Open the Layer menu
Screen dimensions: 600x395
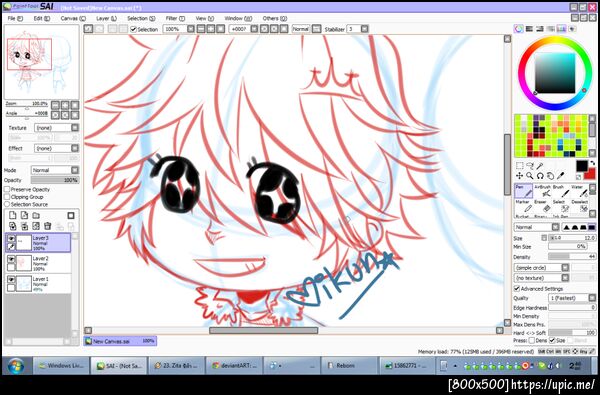pos(106,18)
